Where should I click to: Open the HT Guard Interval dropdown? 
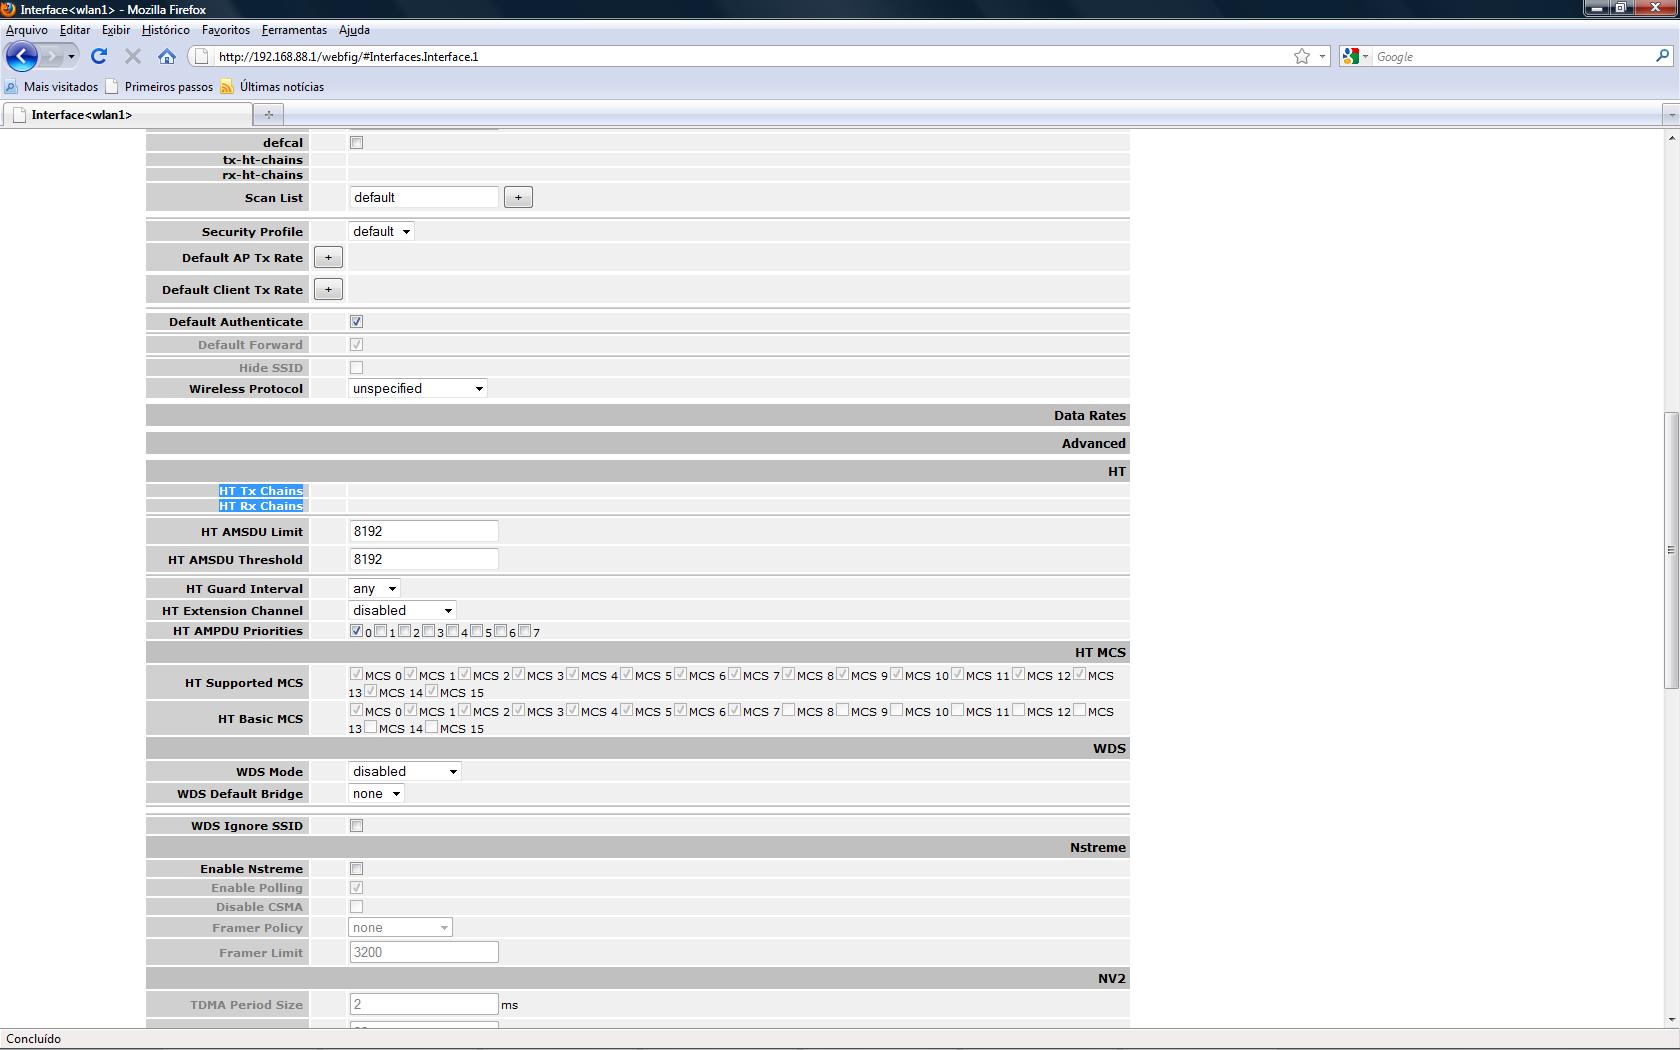(x=374, y=588)
